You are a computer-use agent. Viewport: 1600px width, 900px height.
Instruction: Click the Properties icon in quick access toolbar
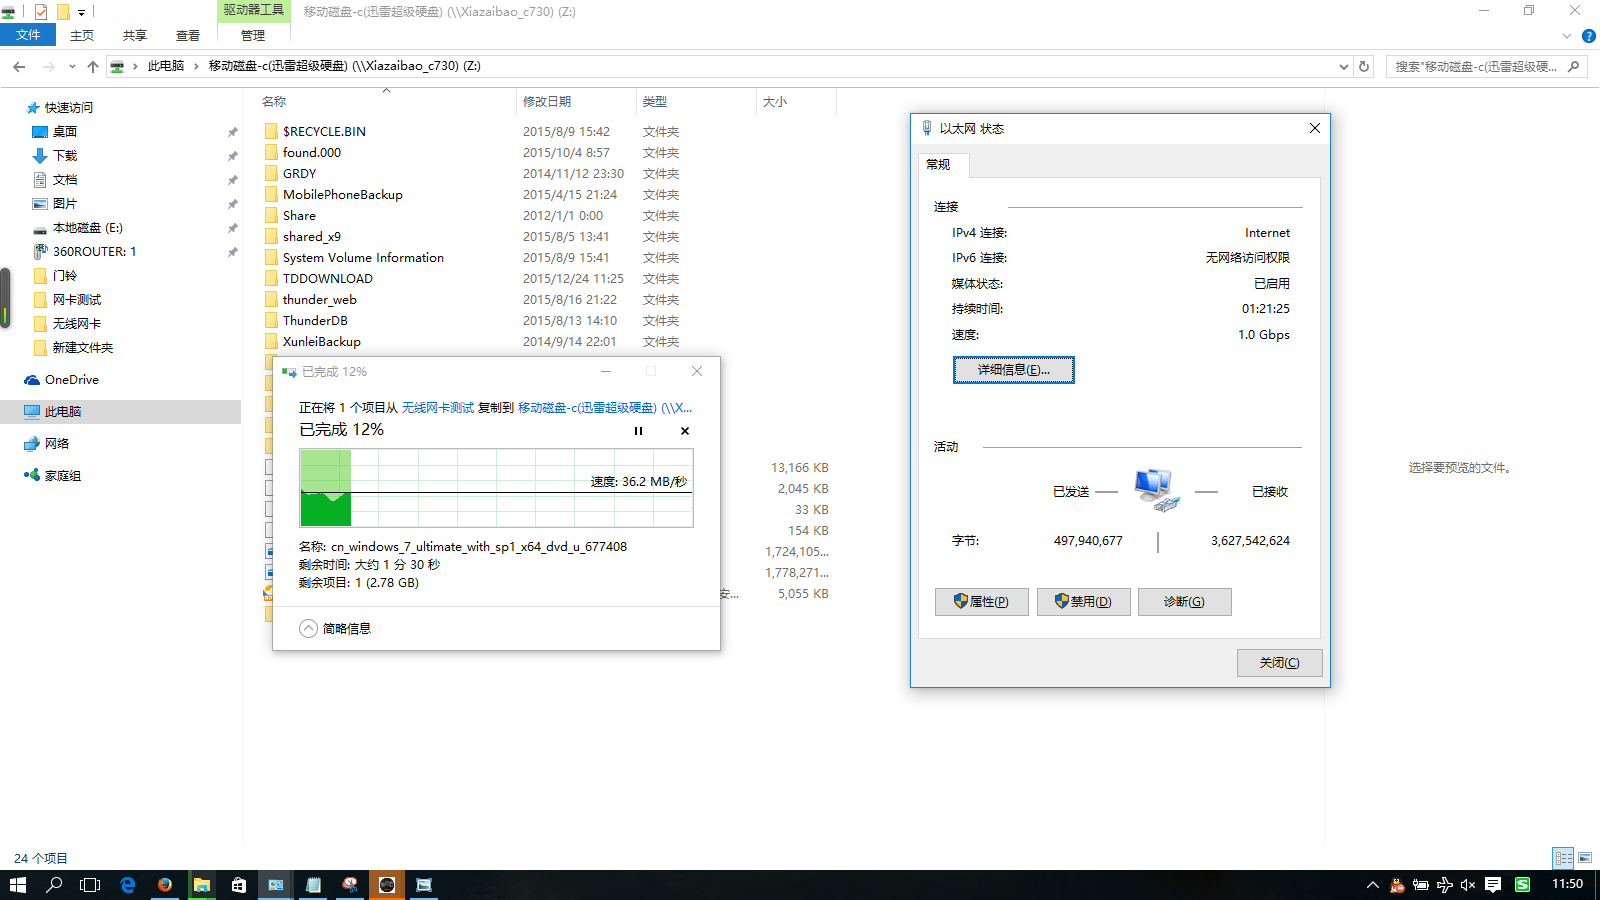point(41,12)
